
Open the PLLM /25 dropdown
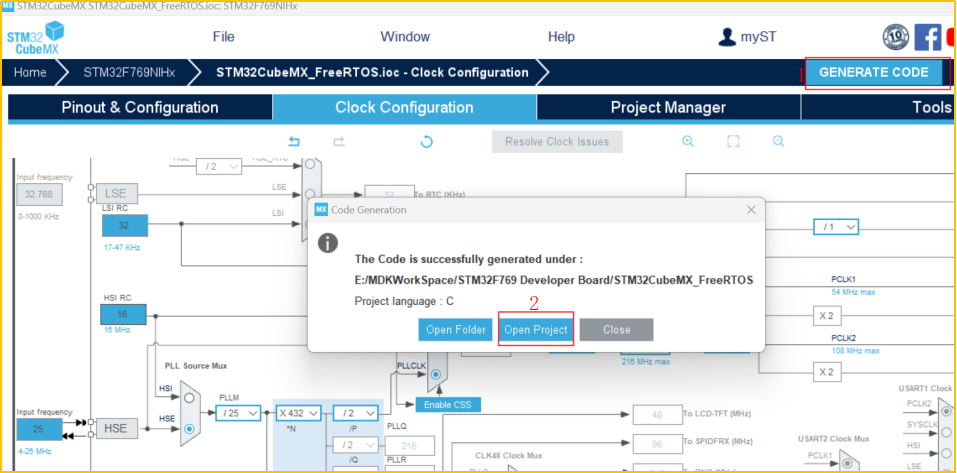245,413
